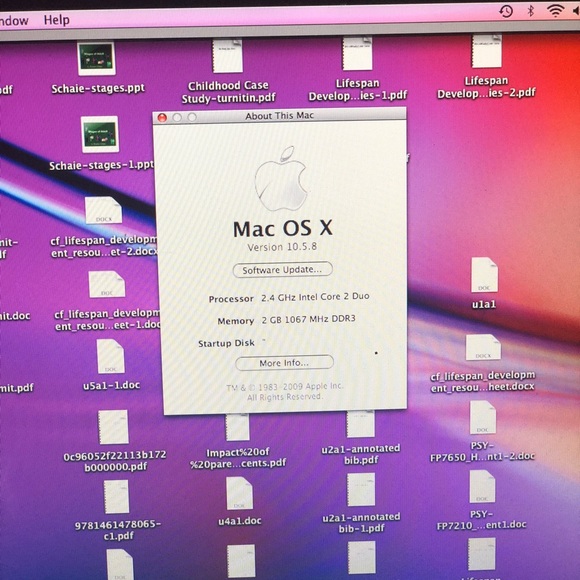Viewport: 580px width, 580px height.
Task: Open the Help menu in menu bar
Action: coord(56,20)
